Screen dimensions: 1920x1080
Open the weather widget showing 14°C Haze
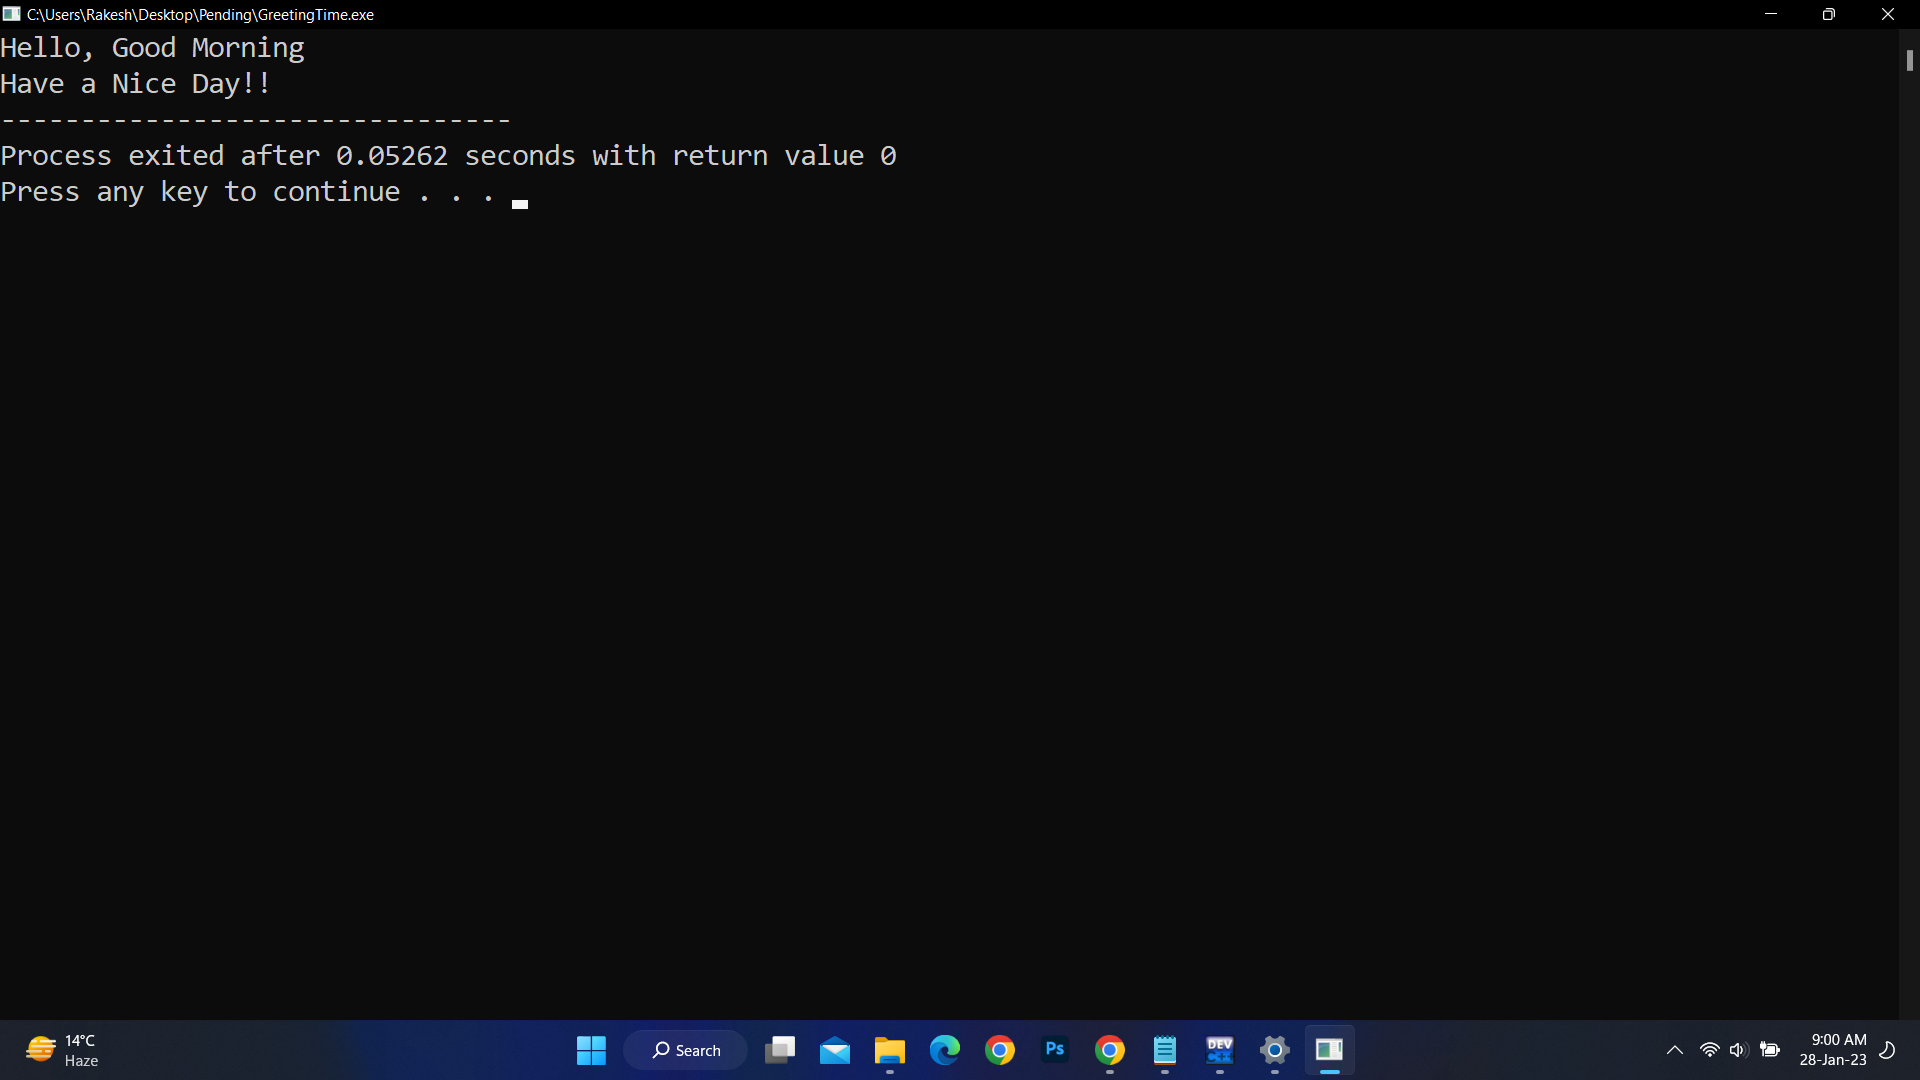coord(60,1049)
